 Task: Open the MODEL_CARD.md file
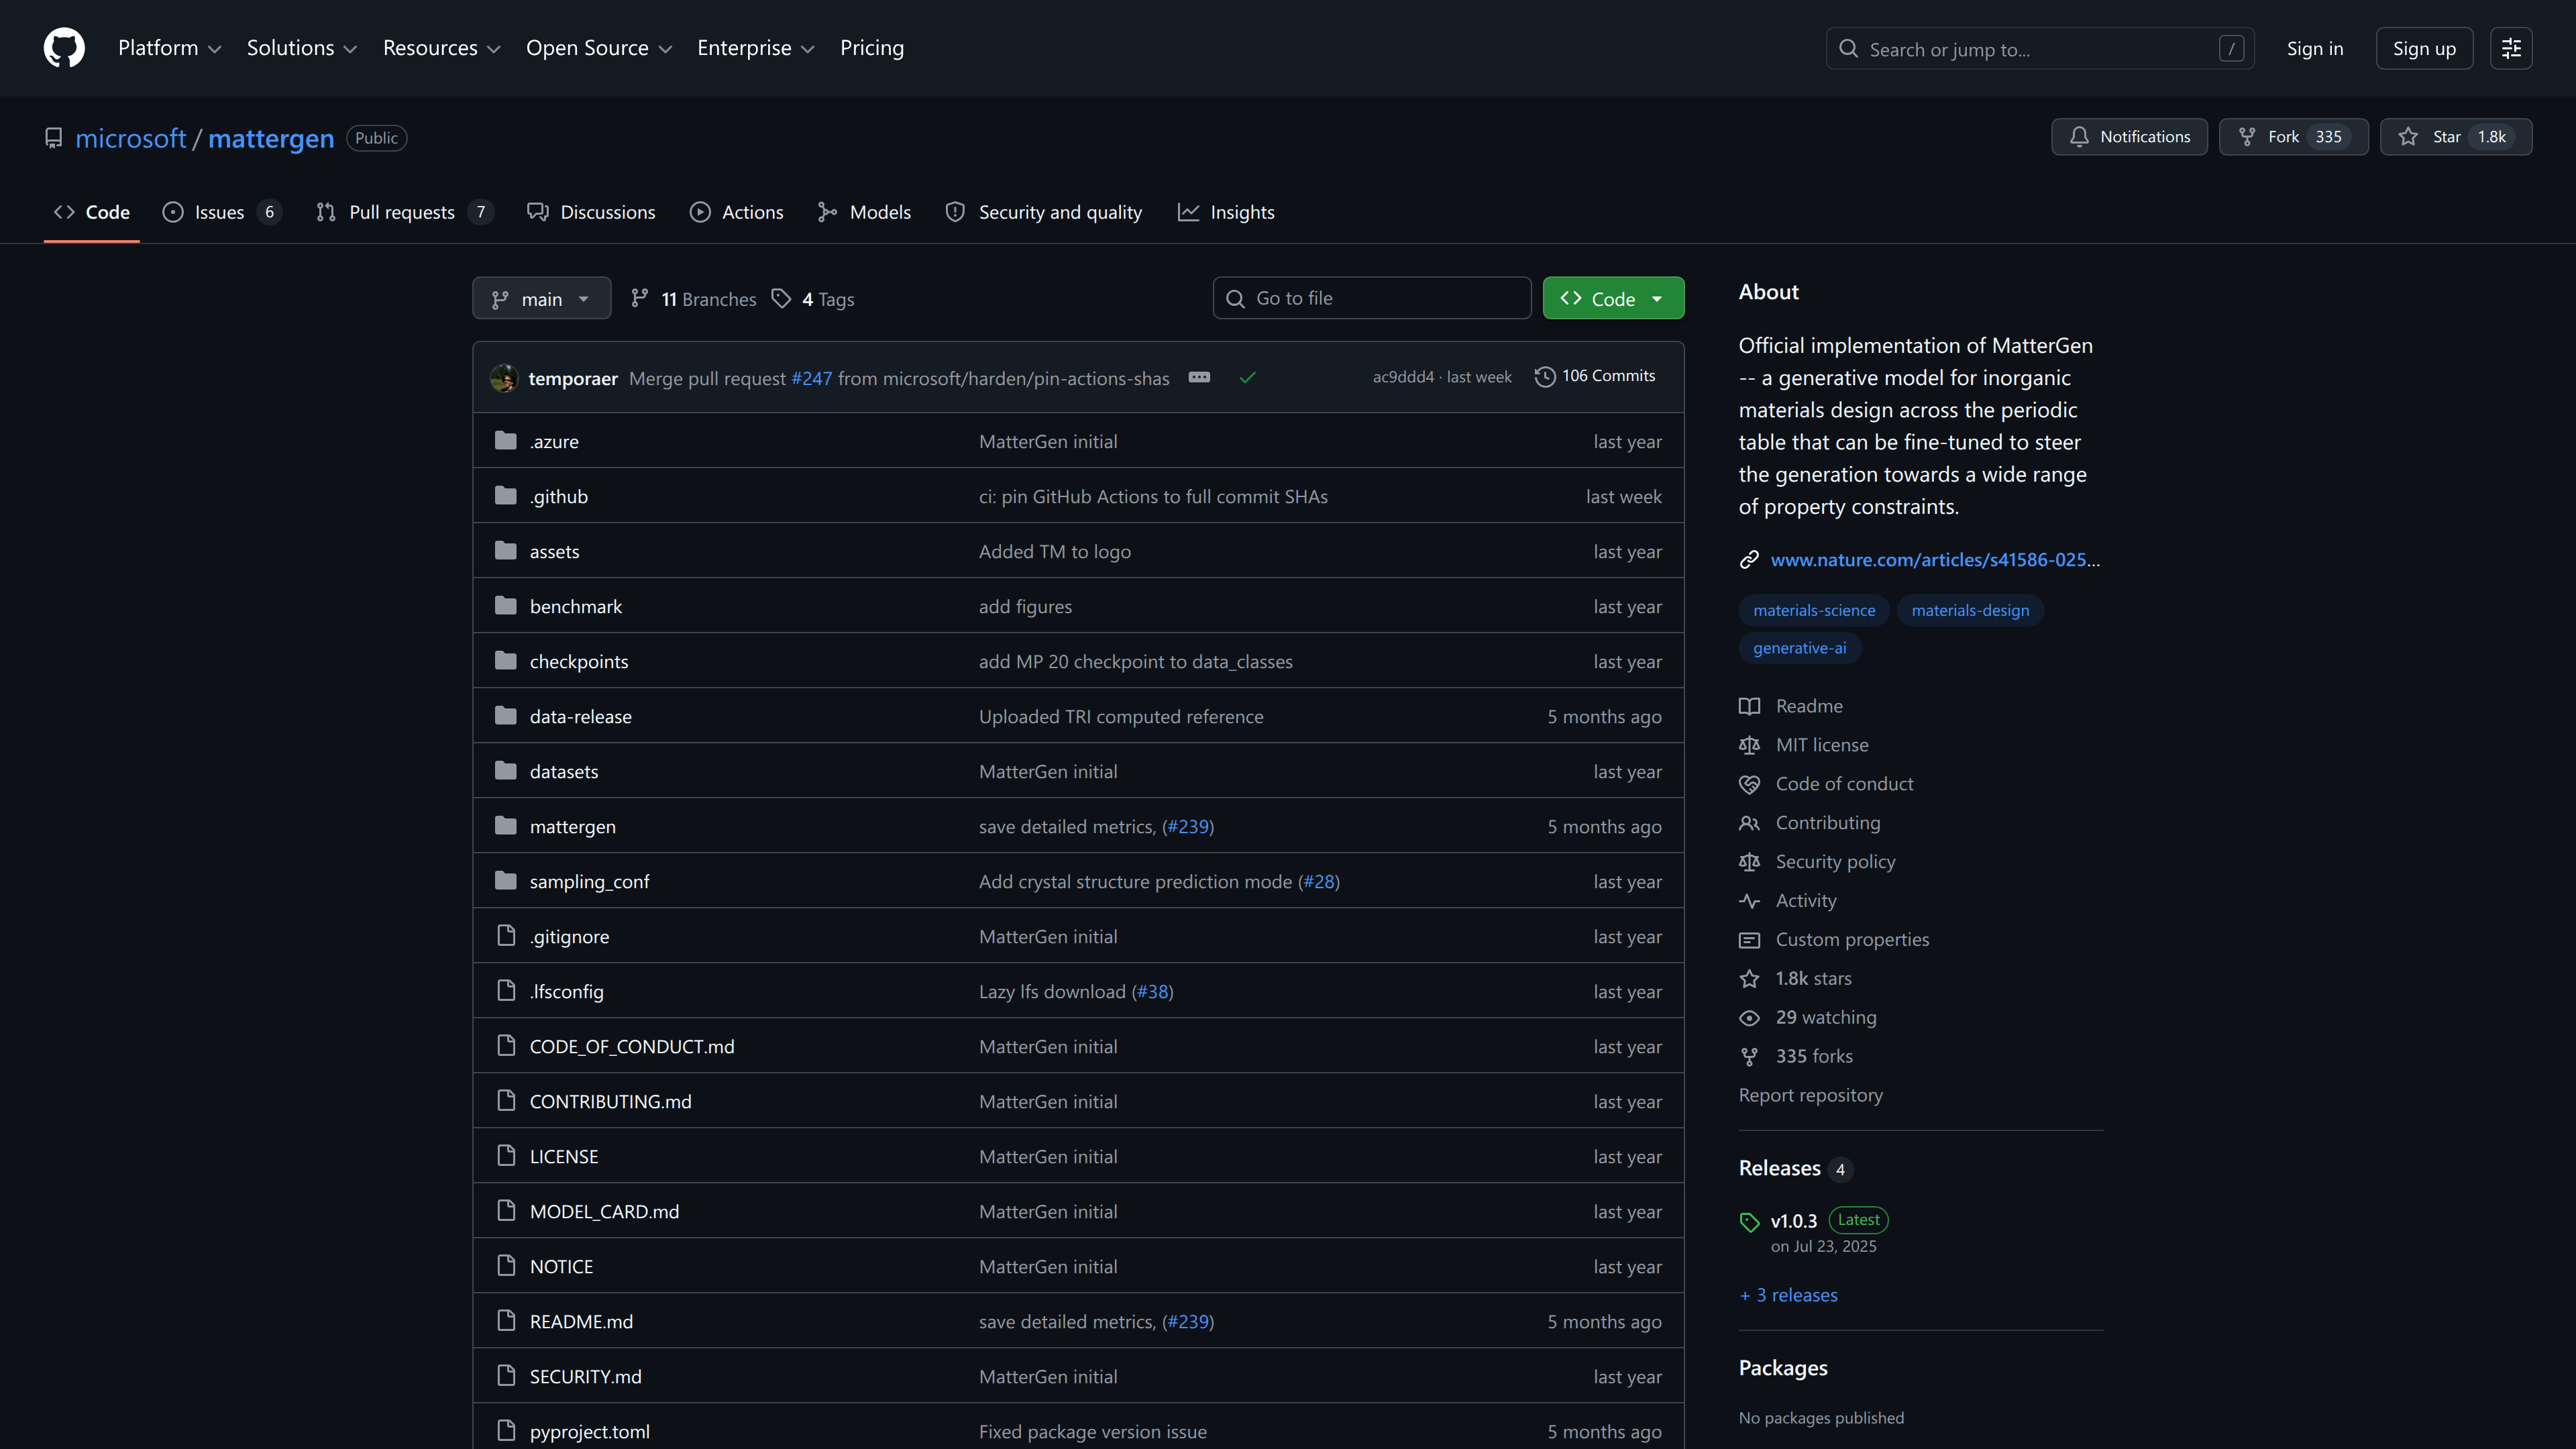604,1211
